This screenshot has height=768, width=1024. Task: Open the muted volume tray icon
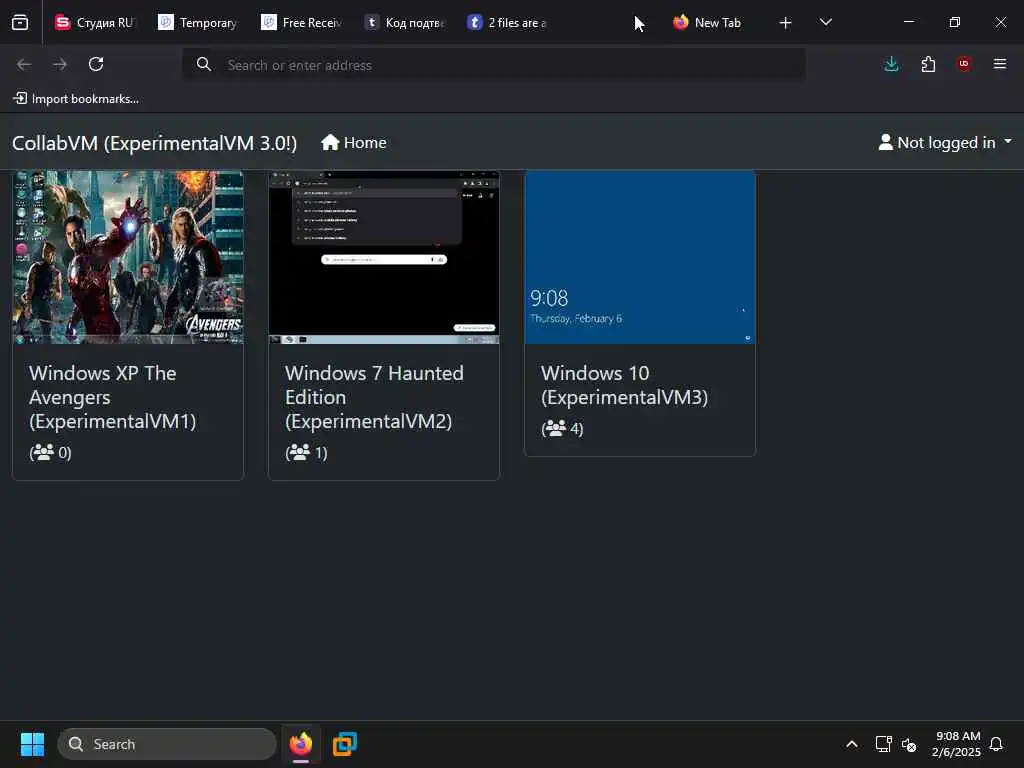pyautogui.click(x=909, y=744)
